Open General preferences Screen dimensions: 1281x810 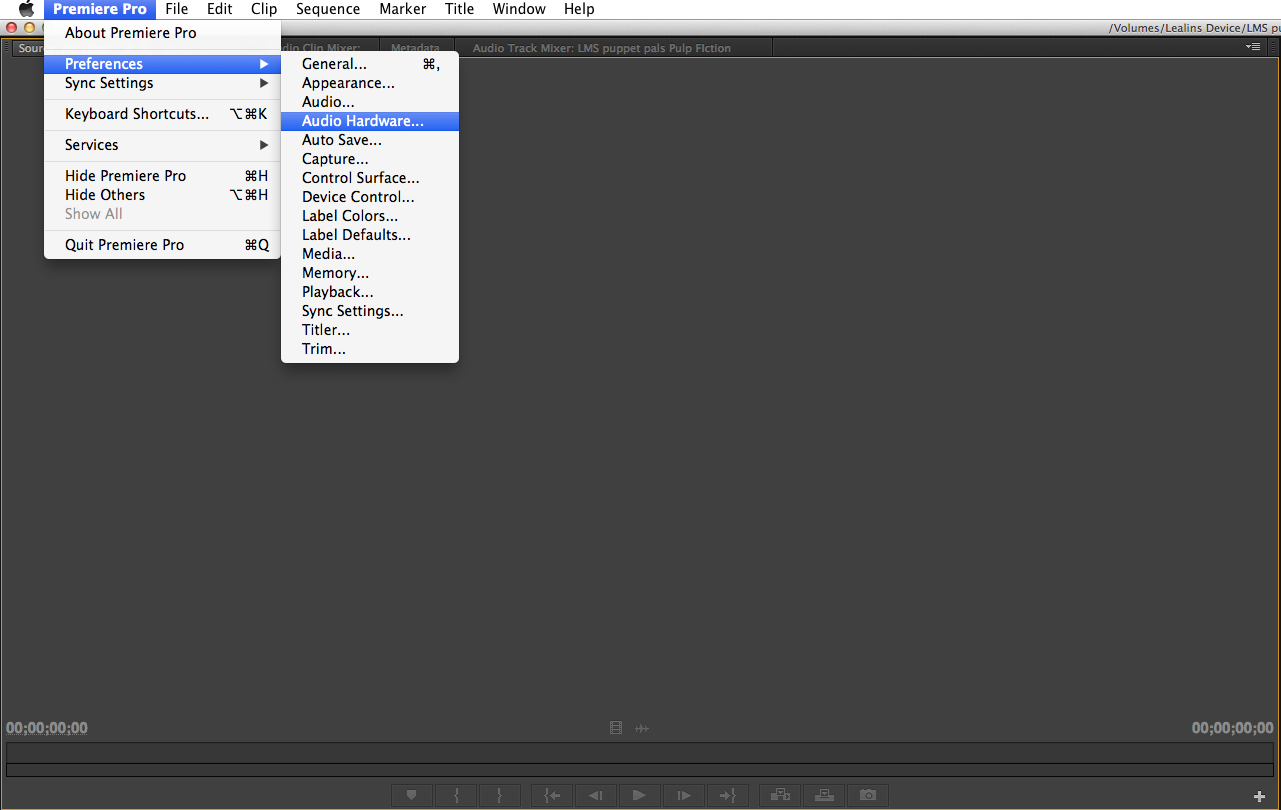click(x=370, y=64)
